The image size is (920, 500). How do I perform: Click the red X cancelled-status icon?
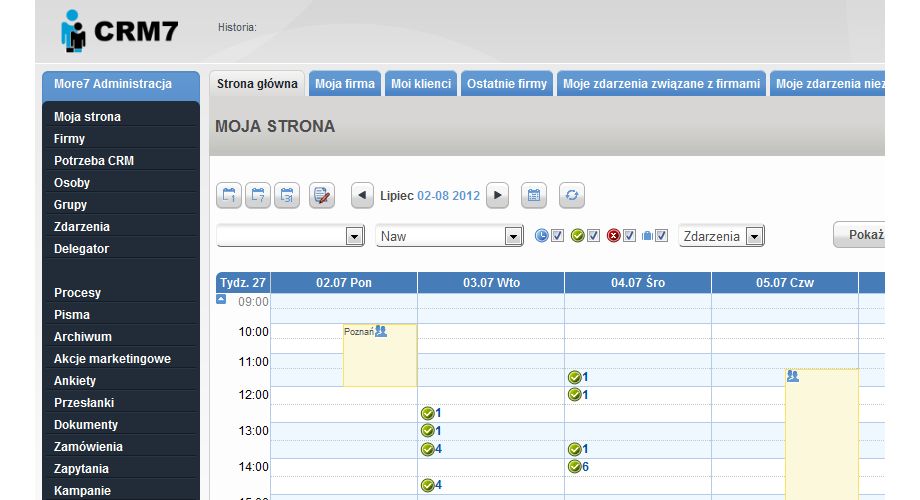click(614, 236)
